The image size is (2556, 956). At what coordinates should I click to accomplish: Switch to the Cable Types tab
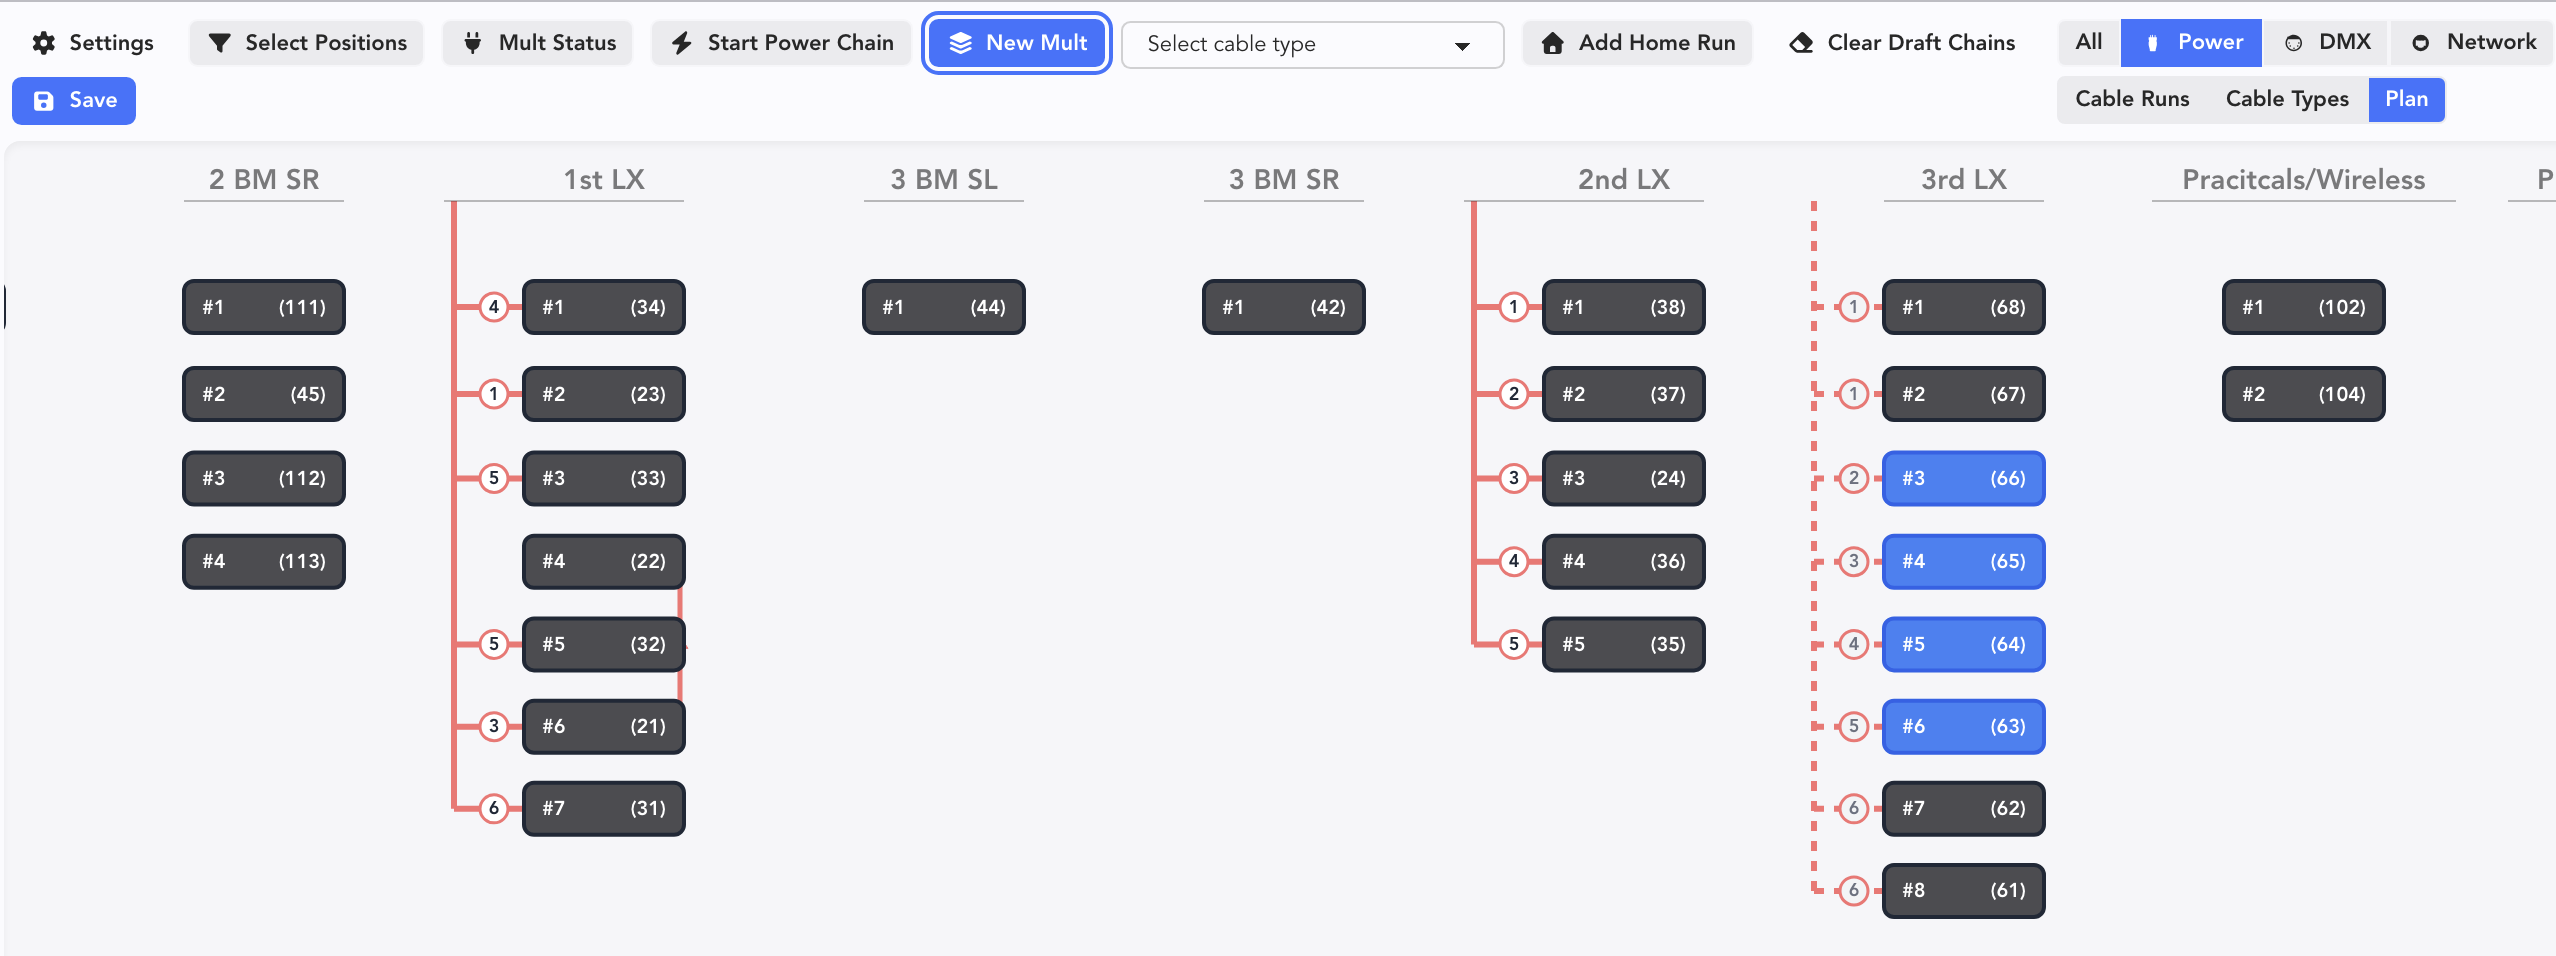point(2286,99)
